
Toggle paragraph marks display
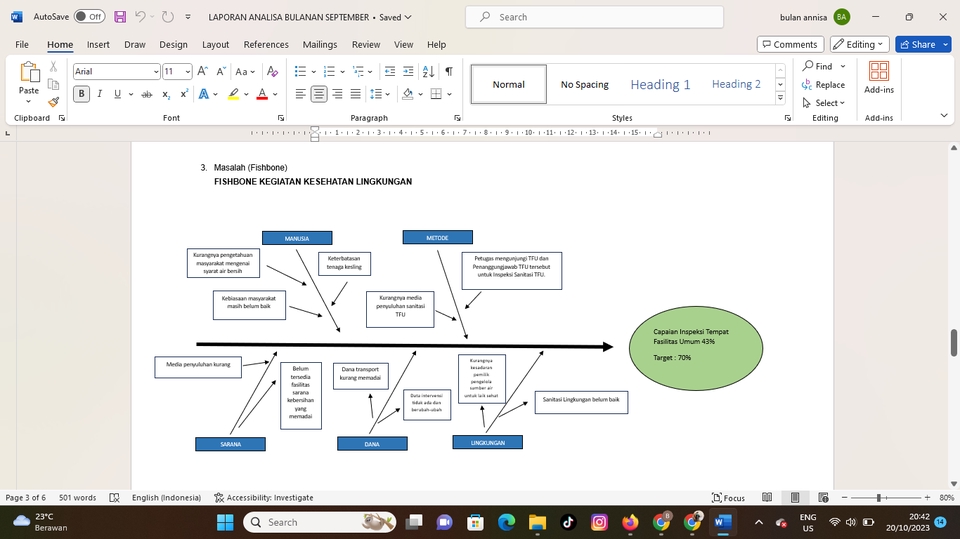(449, 72)
